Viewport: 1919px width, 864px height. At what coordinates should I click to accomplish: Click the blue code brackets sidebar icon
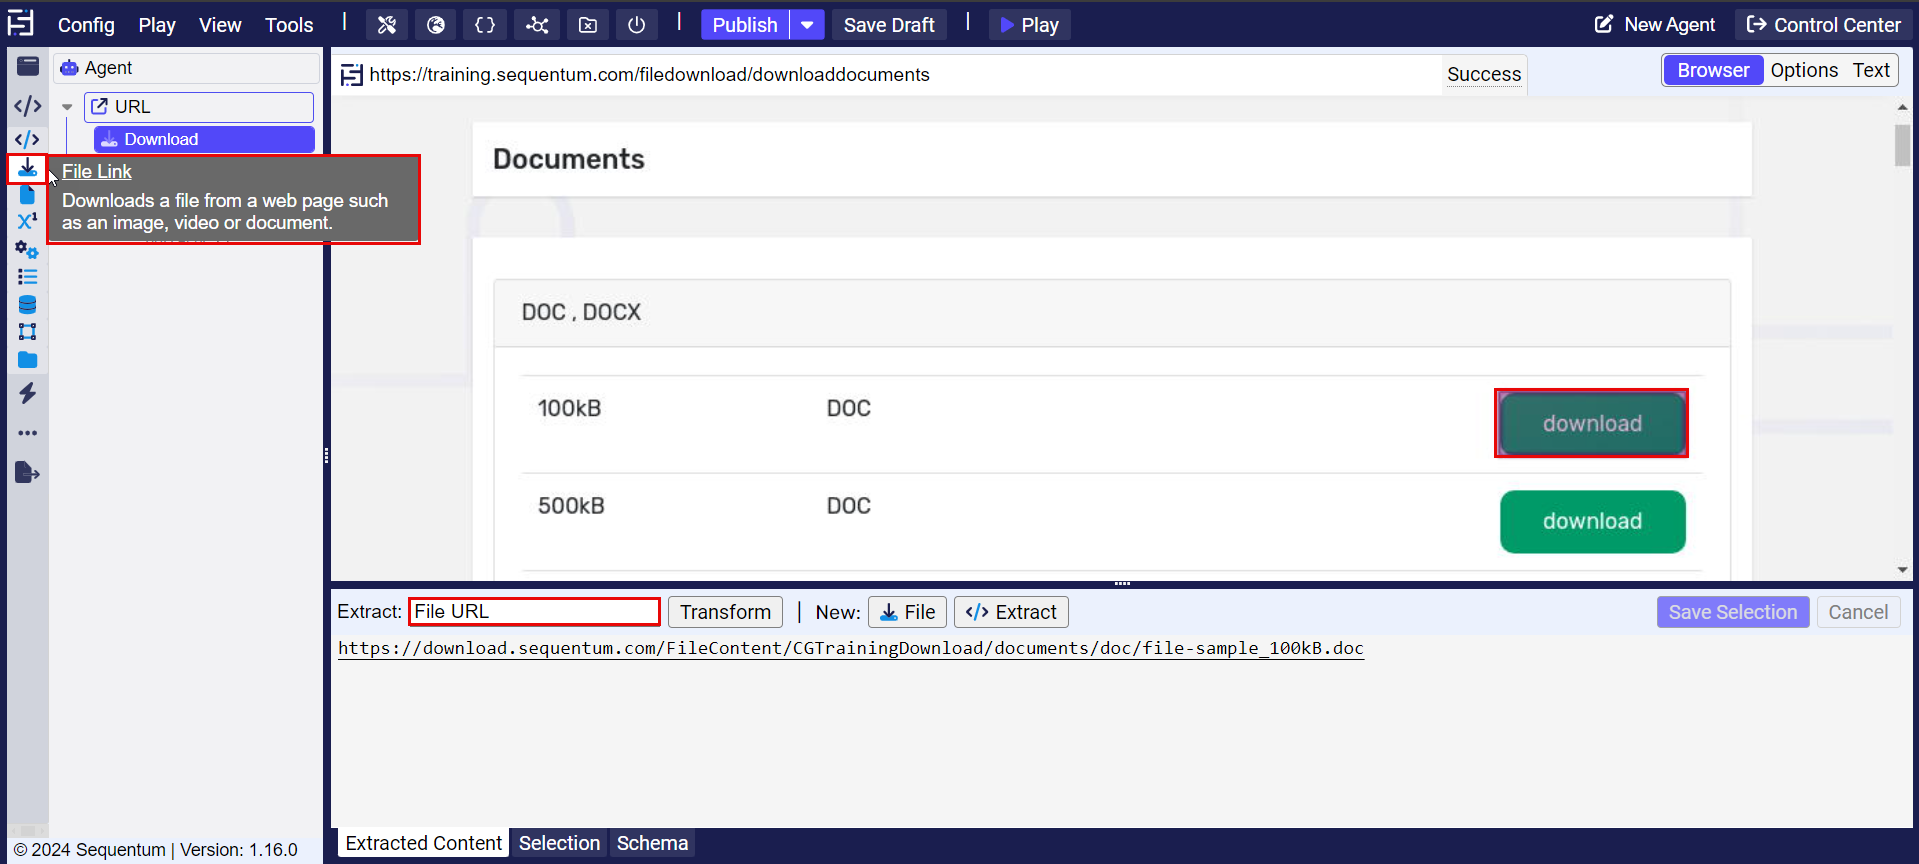(x=28, y=139)
